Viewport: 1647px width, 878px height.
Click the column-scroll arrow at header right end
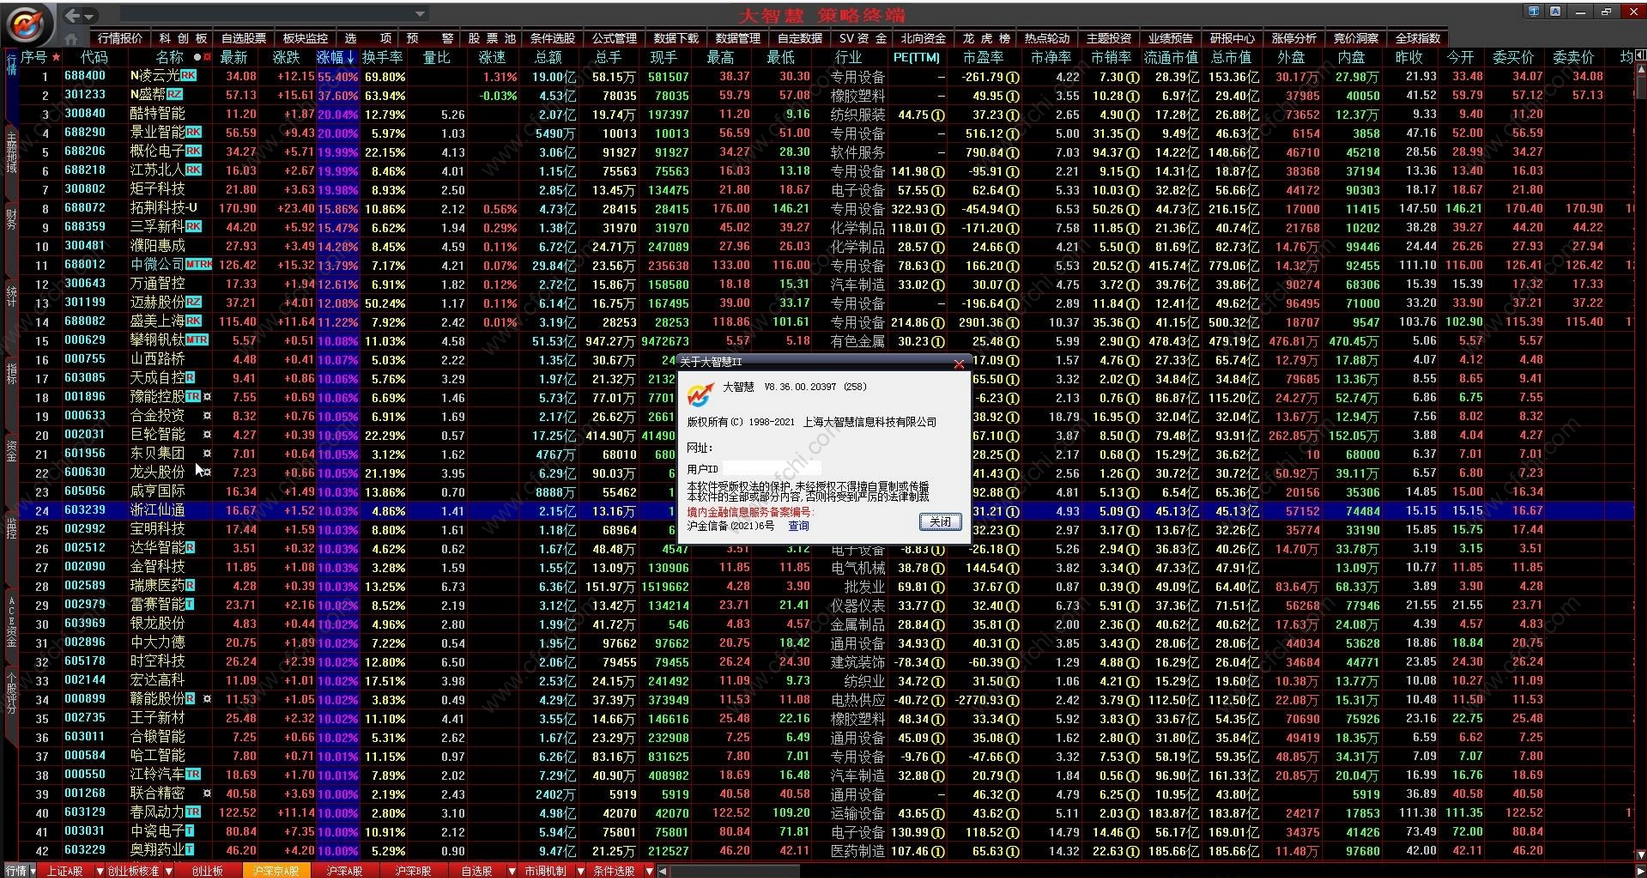point(1640,57)
